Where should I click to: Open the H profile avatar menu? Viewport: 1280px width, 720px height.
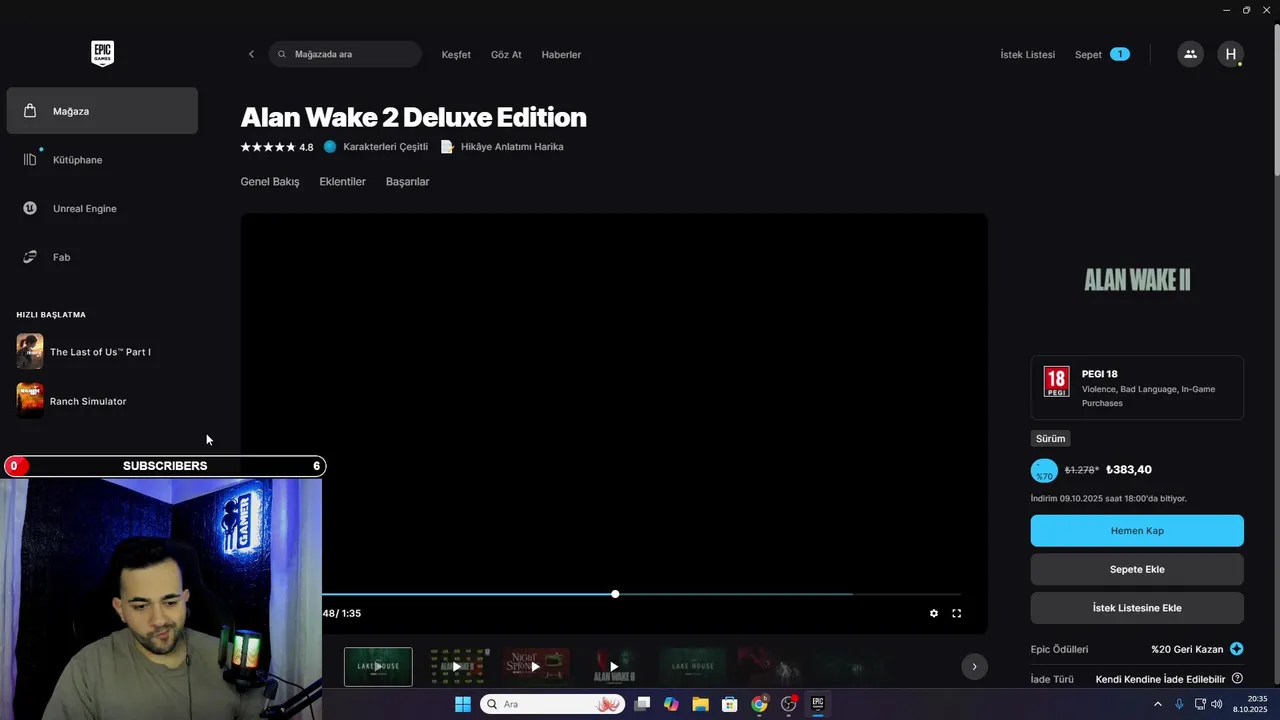coord(1231,54)
